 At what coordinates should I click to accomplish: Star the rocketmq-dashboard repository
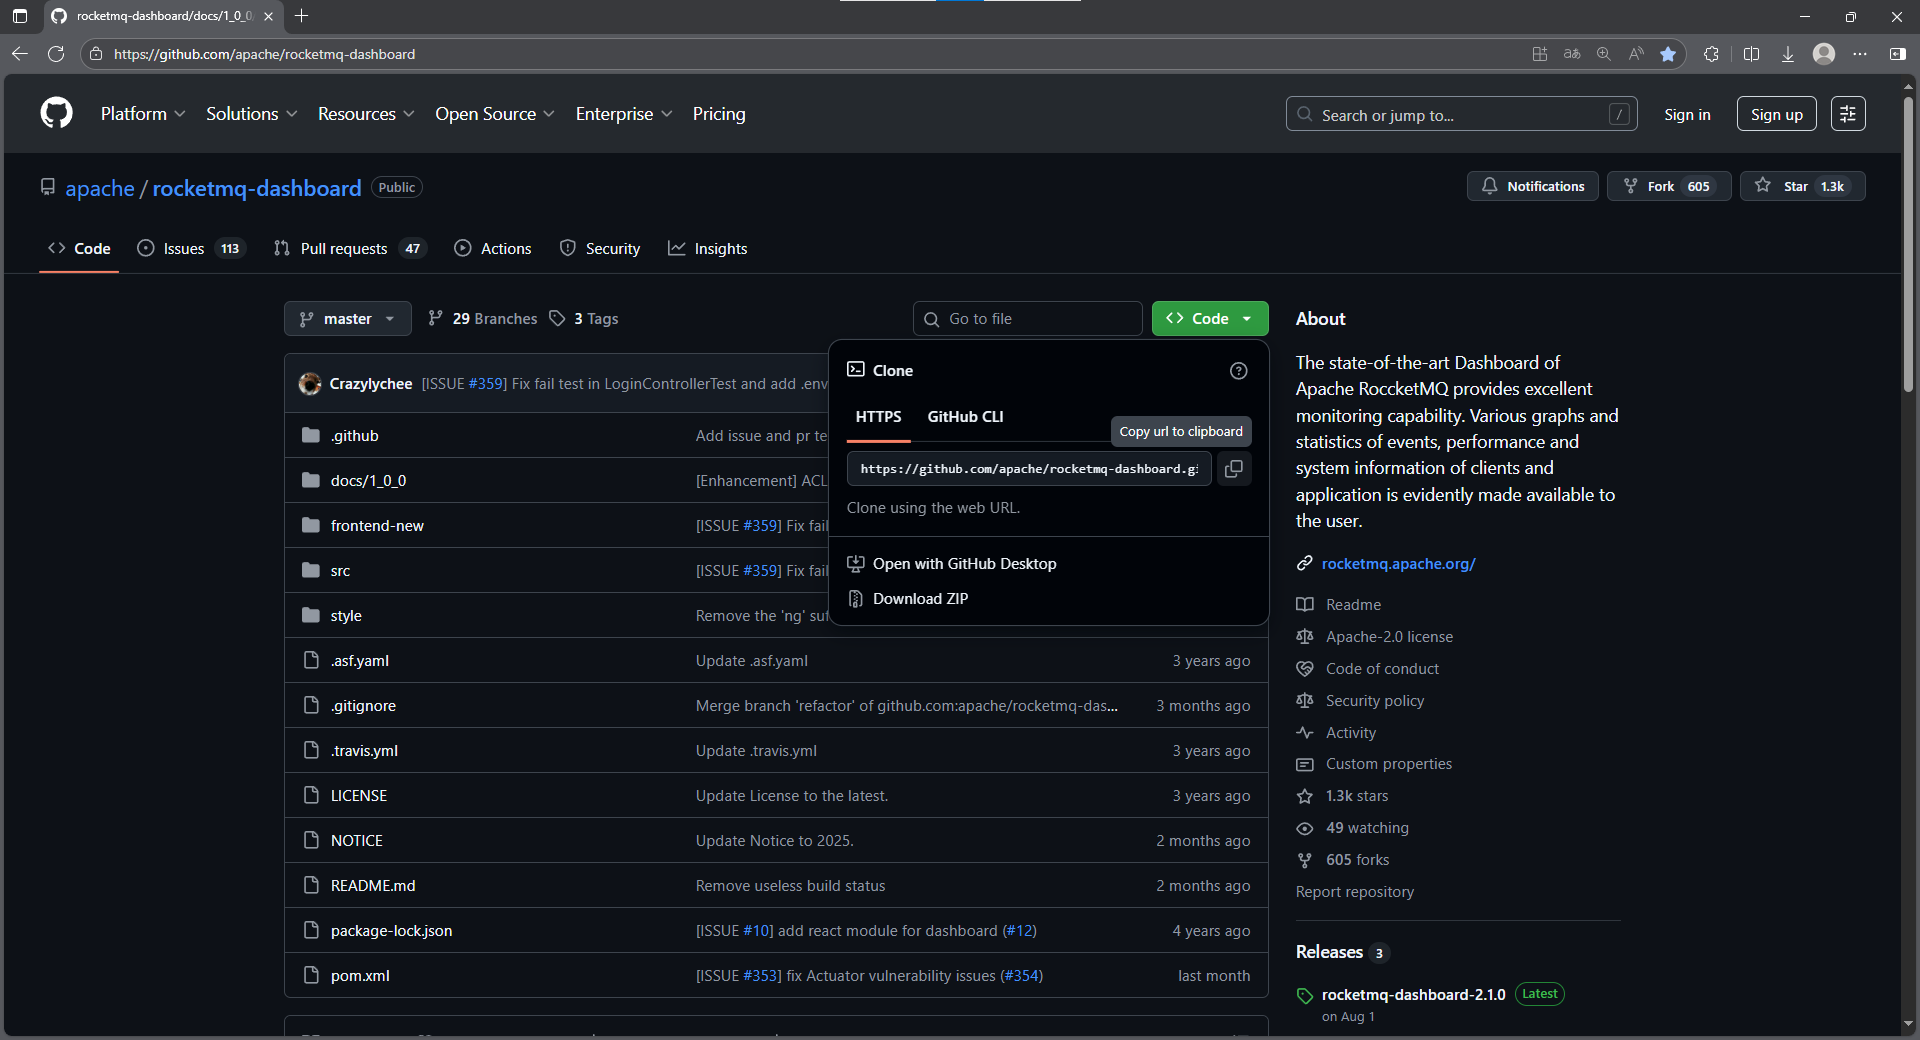1800,186
